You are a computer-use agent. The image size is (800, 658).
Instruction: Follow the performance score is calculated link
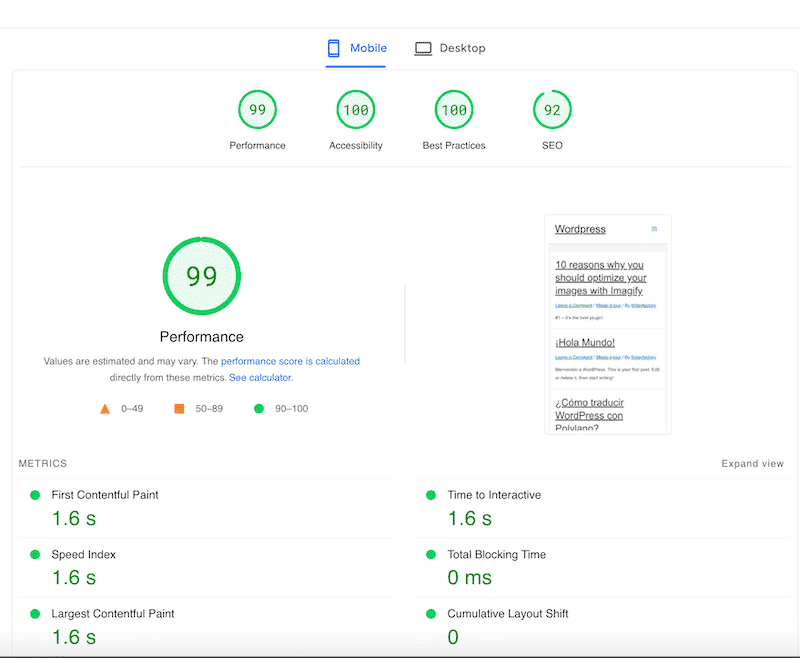click(x=290, y=361)
